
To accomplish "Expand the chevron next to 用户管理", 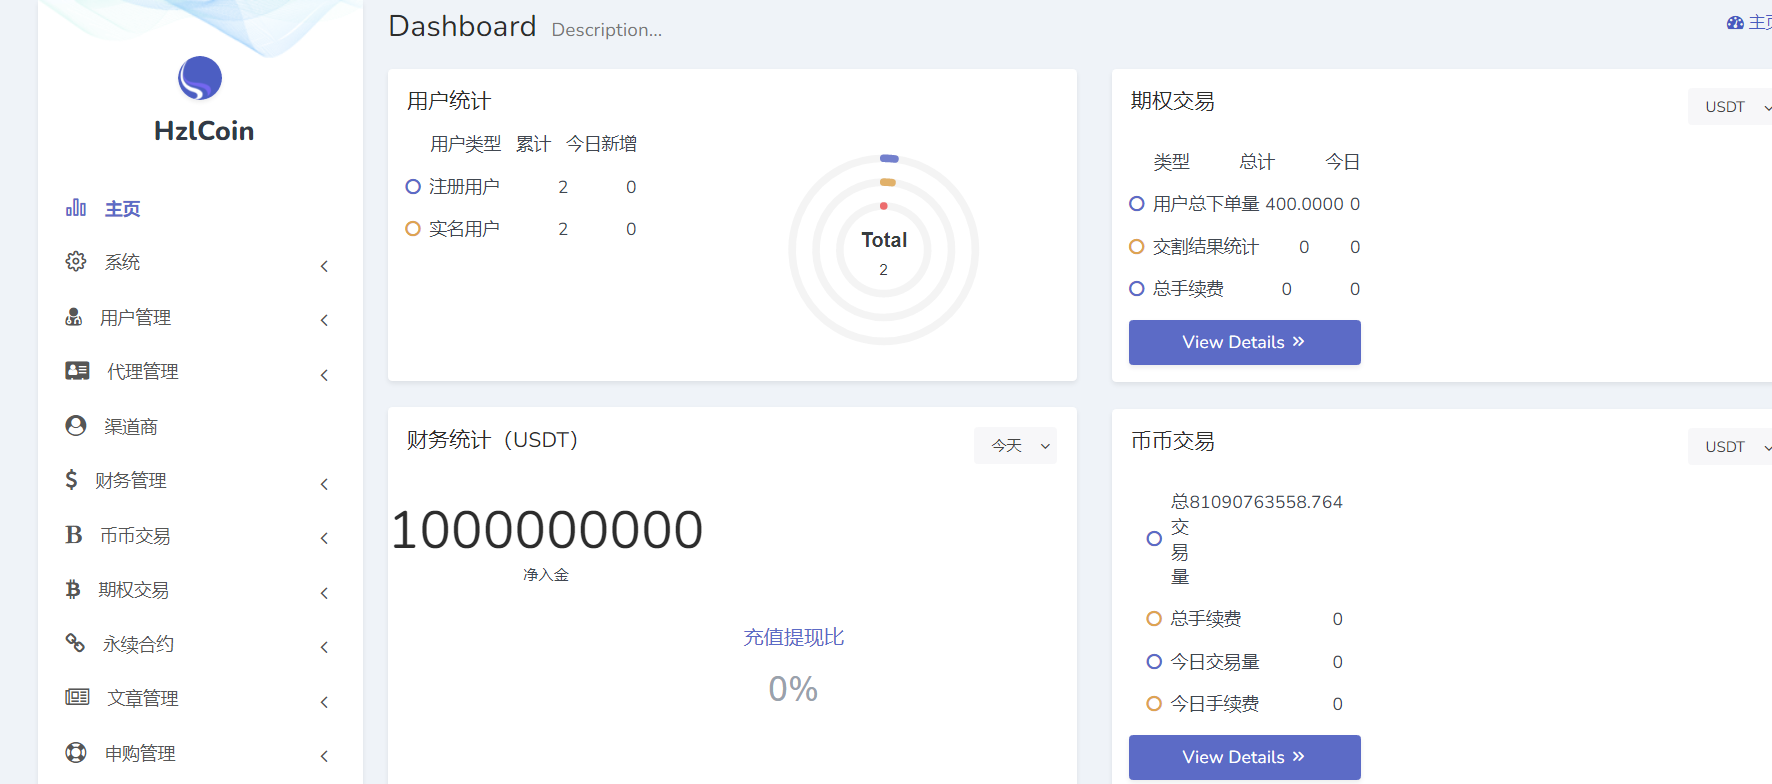I will click(324, 320).
